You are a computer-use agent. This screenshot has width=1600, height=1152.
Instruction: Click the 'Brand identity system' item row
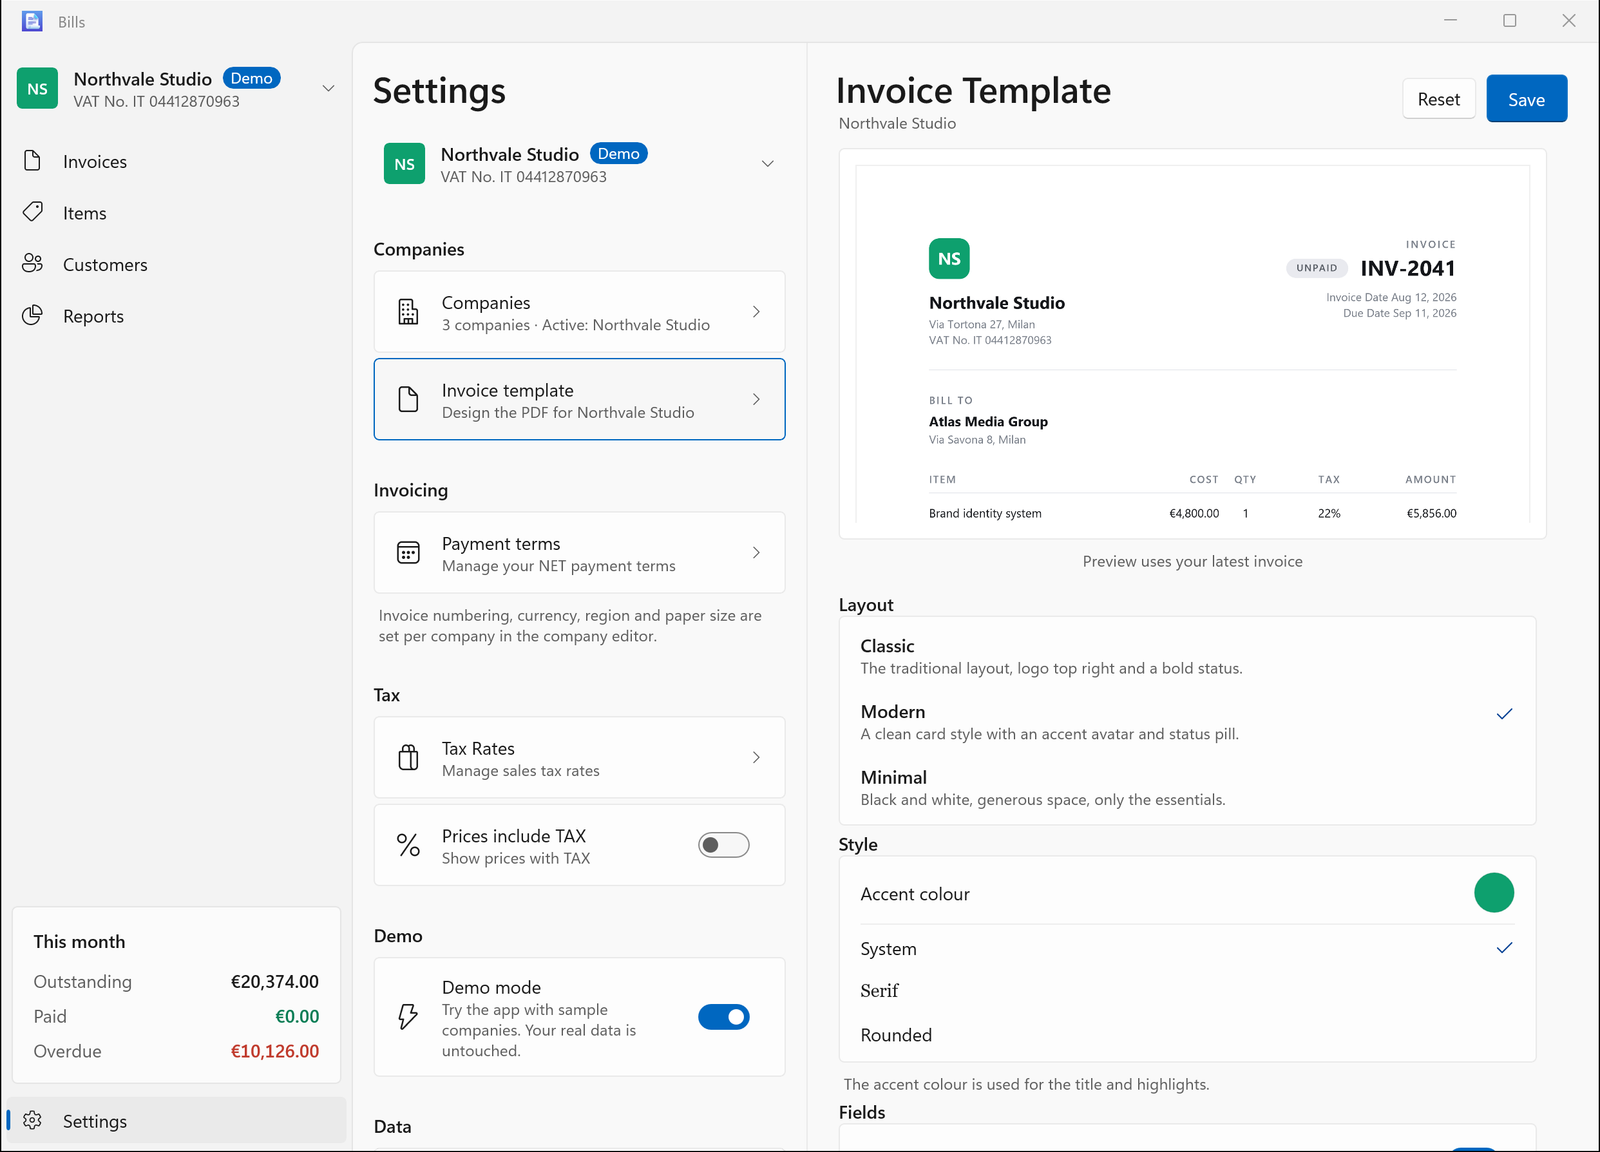pyautogui.click(x=1192, y=513)
